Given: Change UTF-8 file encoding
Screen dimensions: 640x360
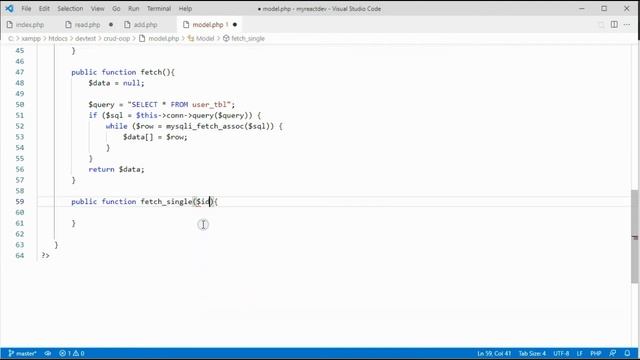Looking at the screenshot, I should pos(561,353).
